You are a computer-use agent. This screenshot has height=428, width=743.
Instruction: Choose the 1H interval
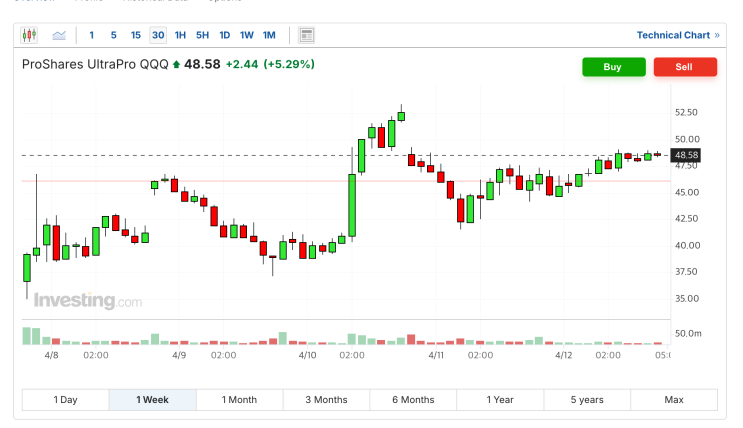[x=180, y=35]
